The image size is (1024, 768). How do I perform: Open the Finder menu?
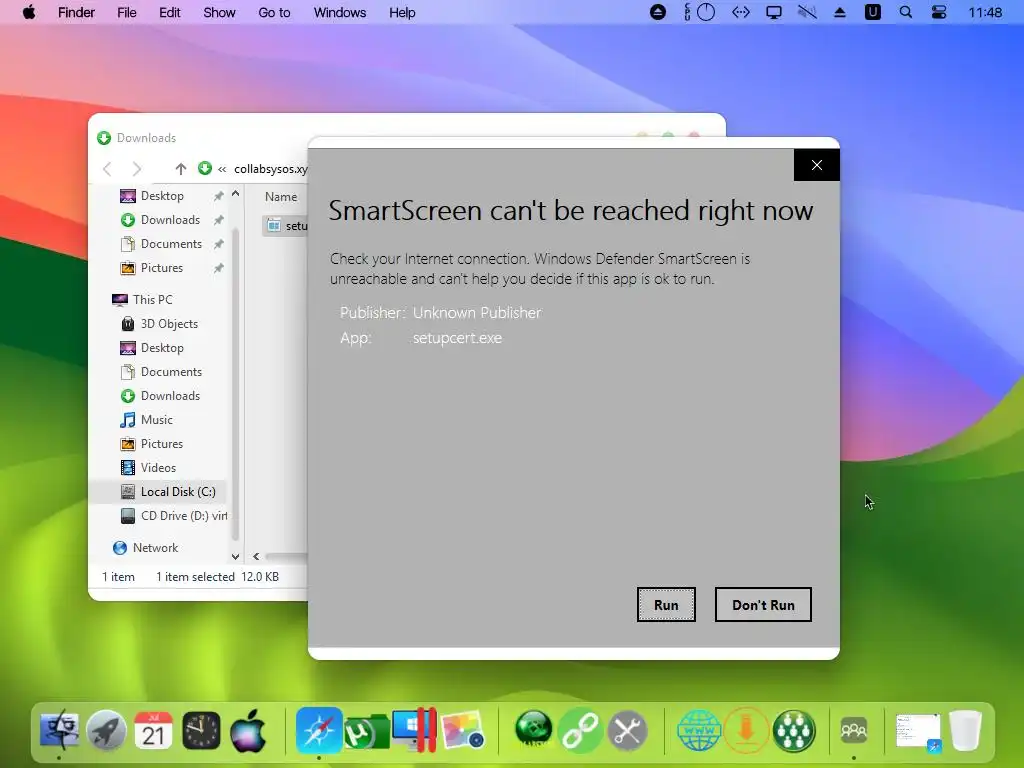tap(76, 12)
